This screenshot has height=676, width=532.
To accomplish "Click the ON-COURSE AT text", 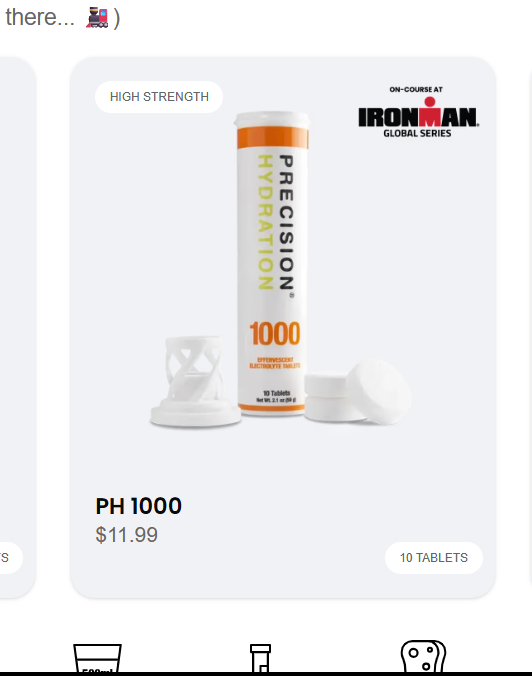I will point(416,90).
